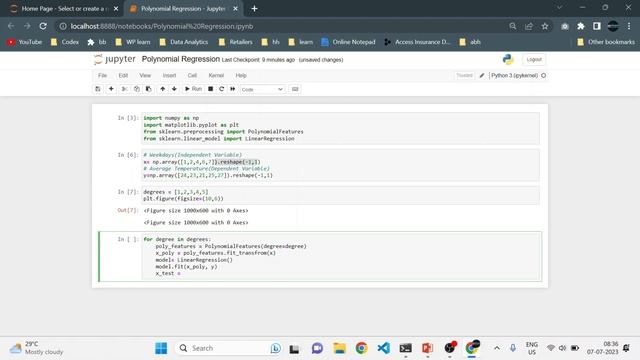This screenshot has width=640, height=360.
Task: Zoom magnifier icon in address bar
Action: pos(513,26)
